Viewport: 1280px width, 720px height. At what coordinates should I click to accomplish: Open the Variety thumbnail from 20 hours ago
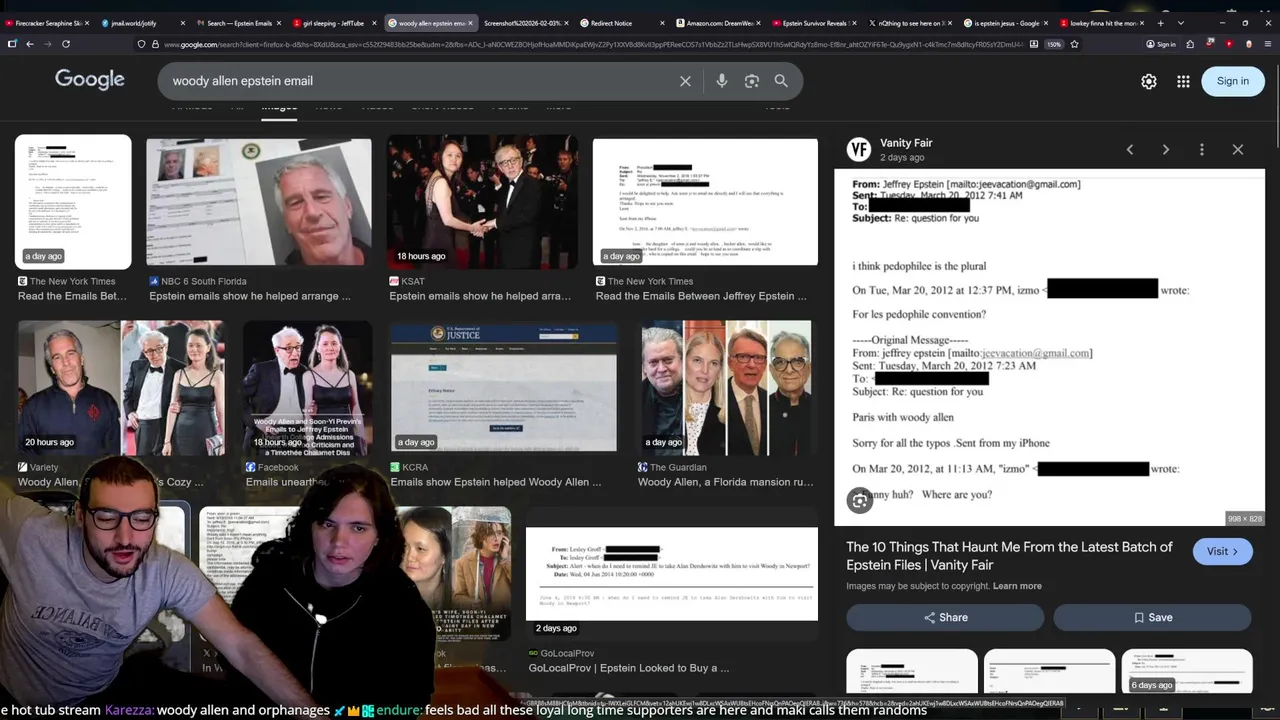[121, 388]
